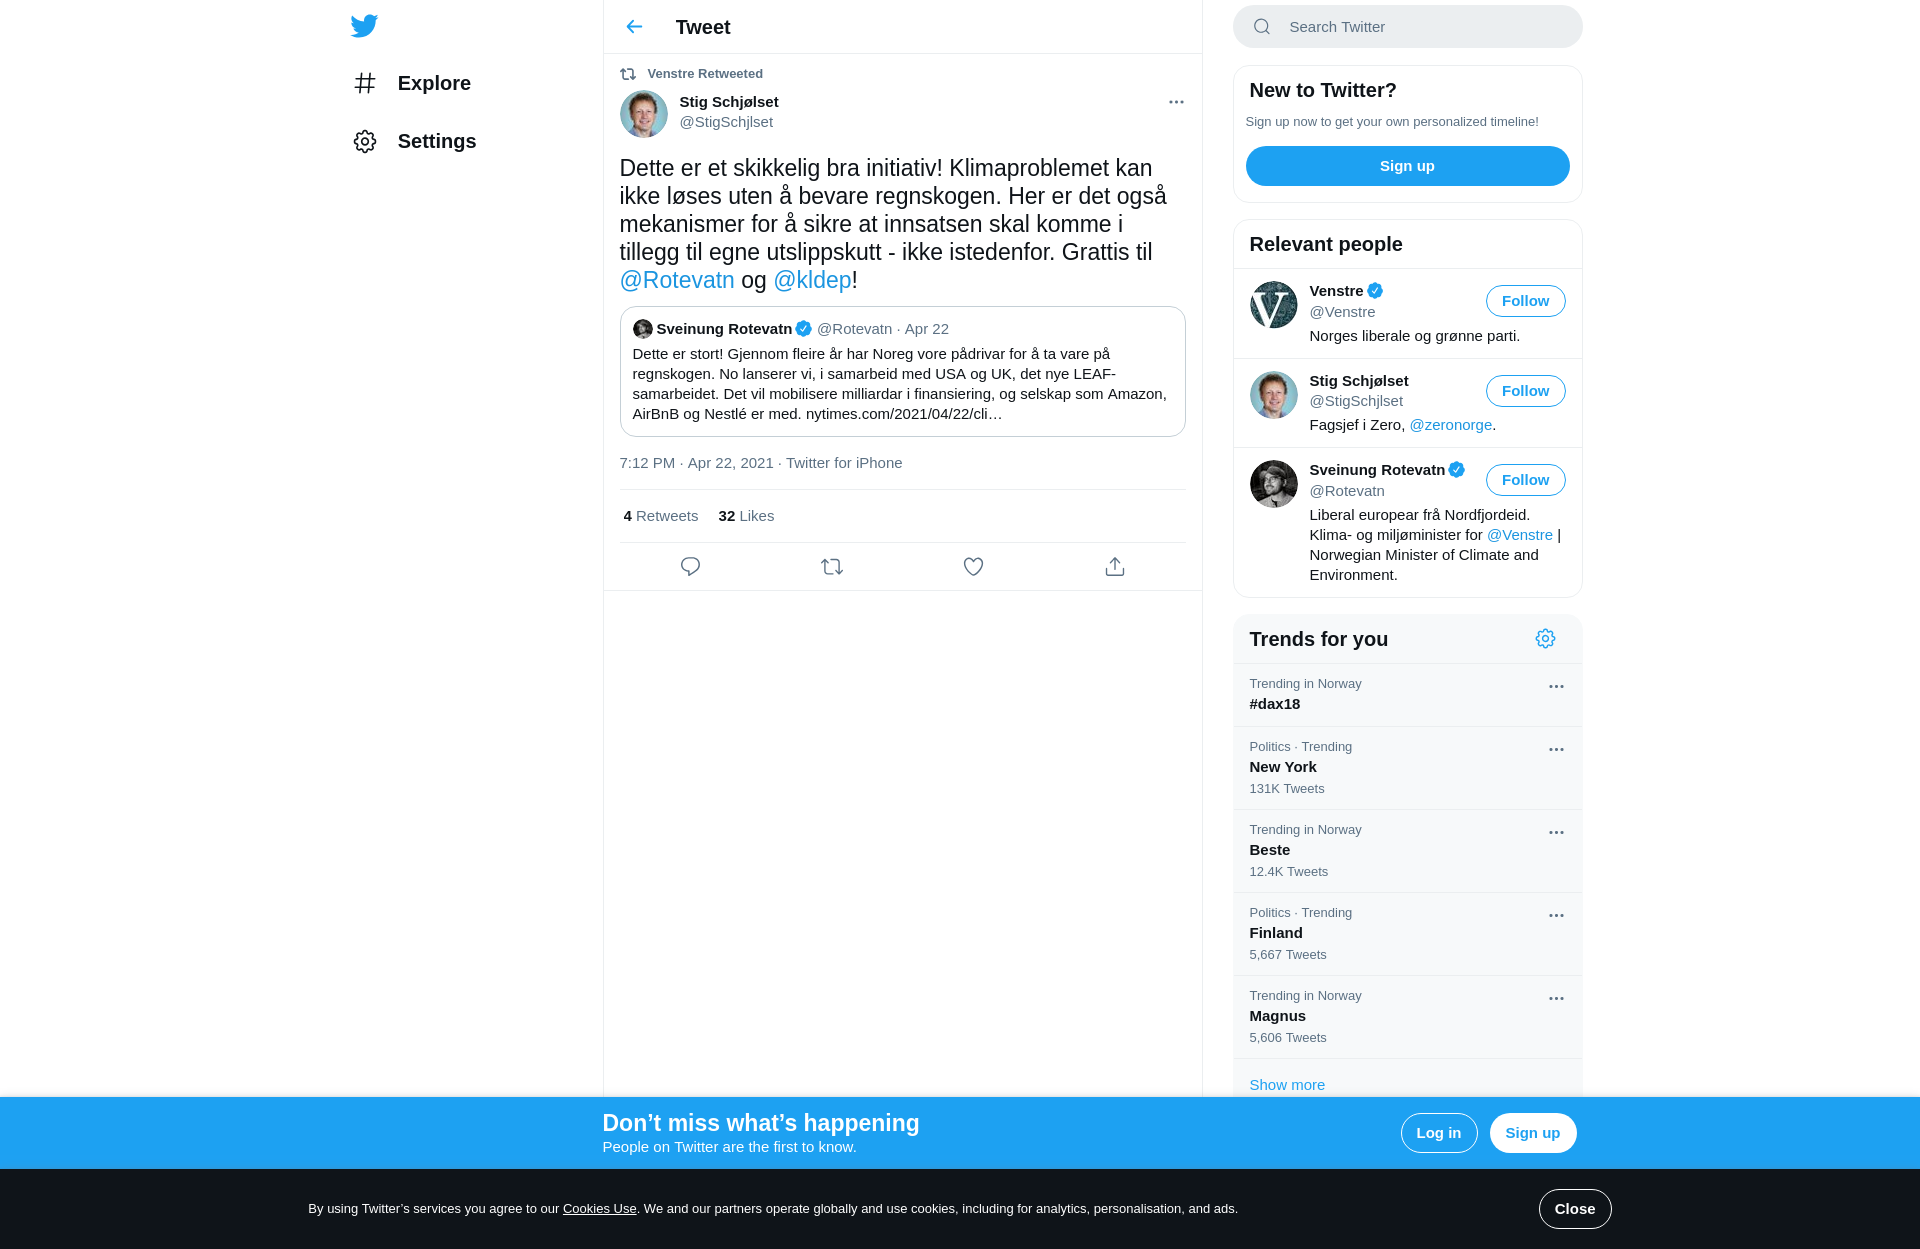Like the tweet with the heart icon
Screen dimensions: 1920x1249
pyautogui.click(x=973, y=567)
